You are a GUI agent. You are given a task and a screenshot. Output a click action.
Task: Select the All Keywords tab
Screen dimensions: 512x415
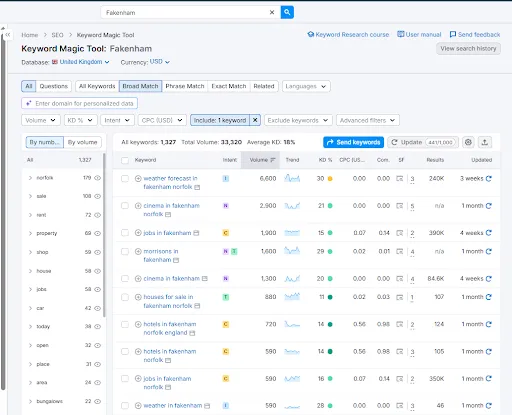(x=97, y=86)
